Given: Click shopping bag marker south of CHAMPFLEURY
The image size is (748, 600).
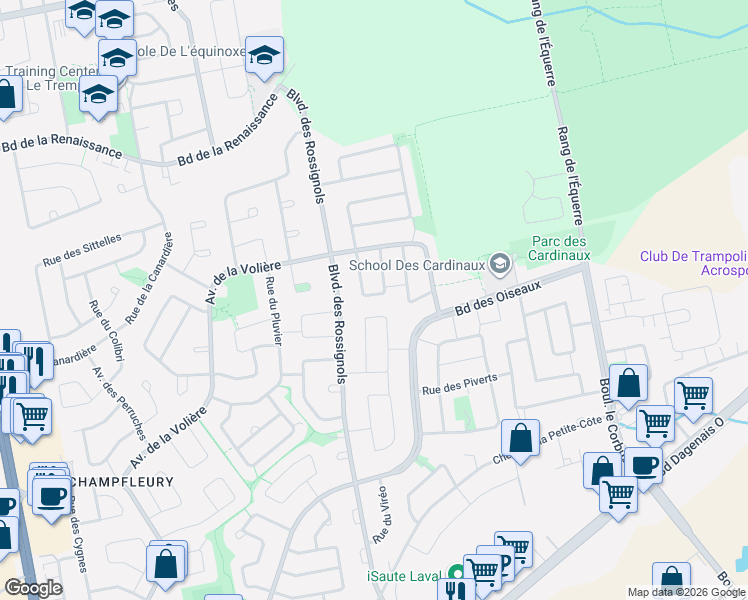Looking at the screenshot, I should 166,568.
